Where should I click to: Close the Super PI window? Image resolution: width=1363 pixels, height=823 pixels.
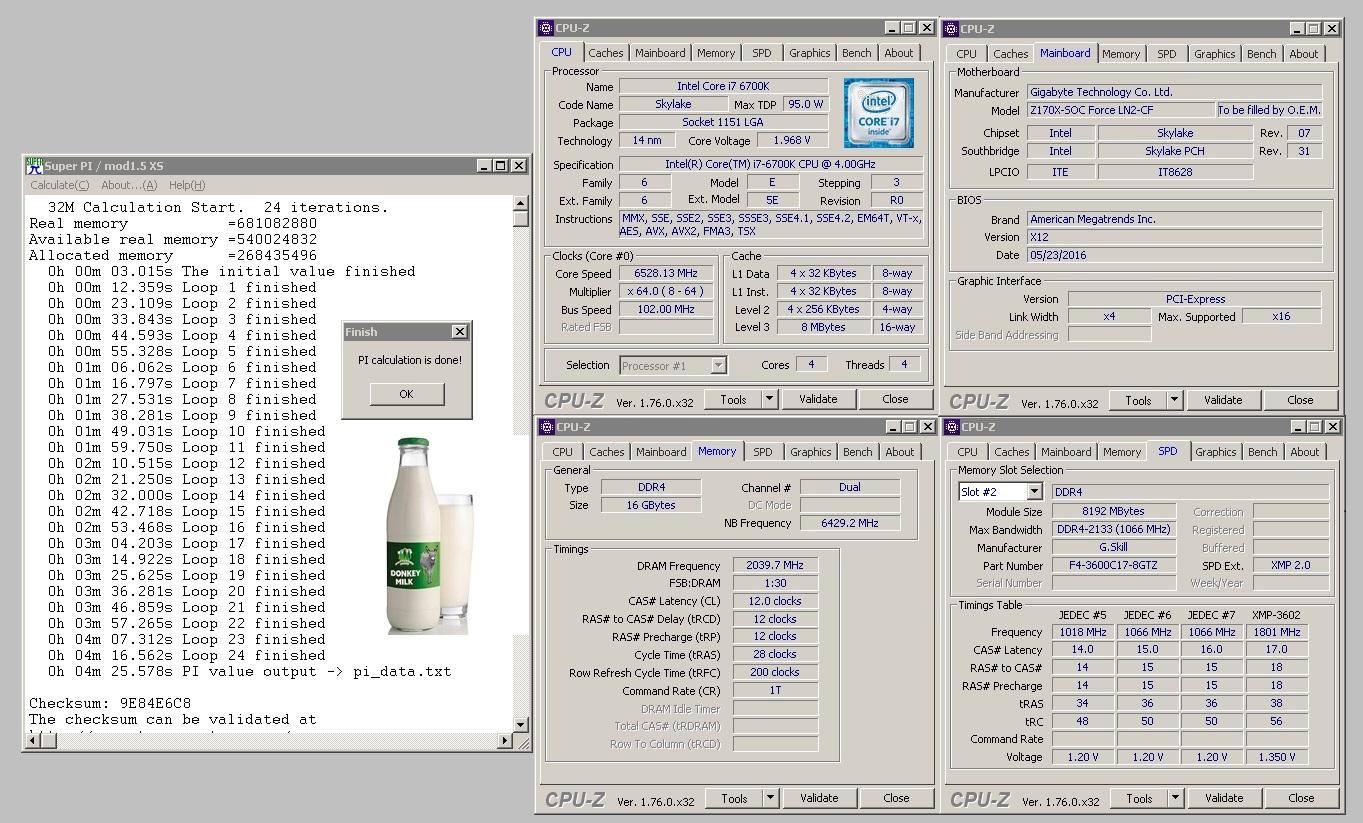(x=519, y=166)
